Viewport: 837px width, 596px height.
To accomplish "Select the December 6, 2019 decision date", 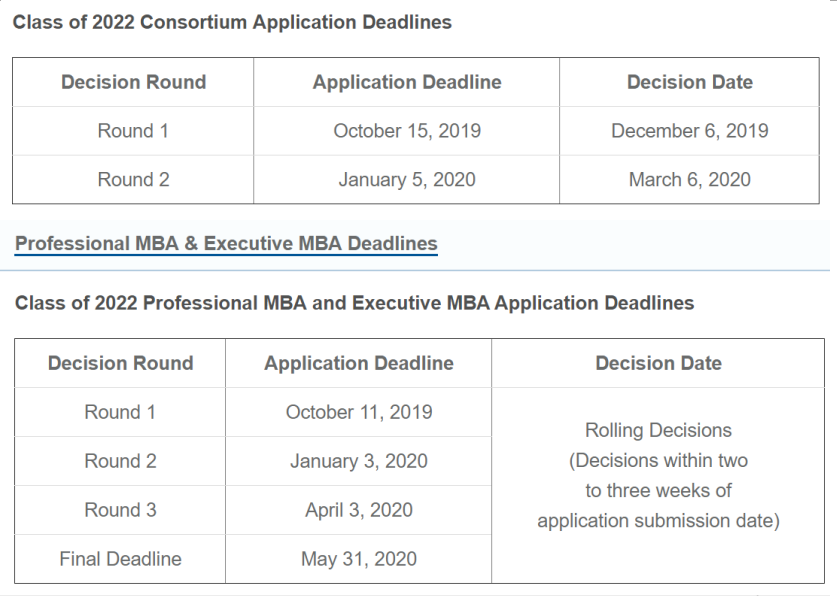I will (x=689, y=131).
